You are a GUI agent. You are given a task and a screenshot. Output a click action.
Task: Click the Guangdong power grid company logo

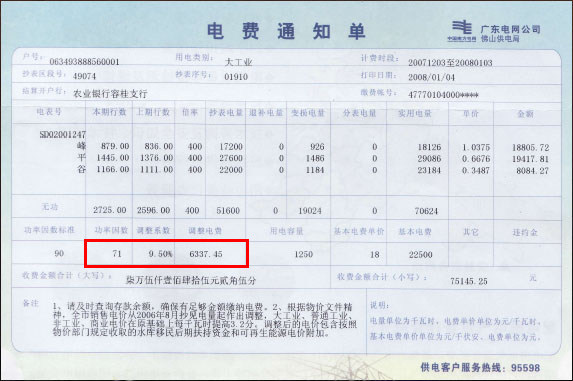(494, 32)
